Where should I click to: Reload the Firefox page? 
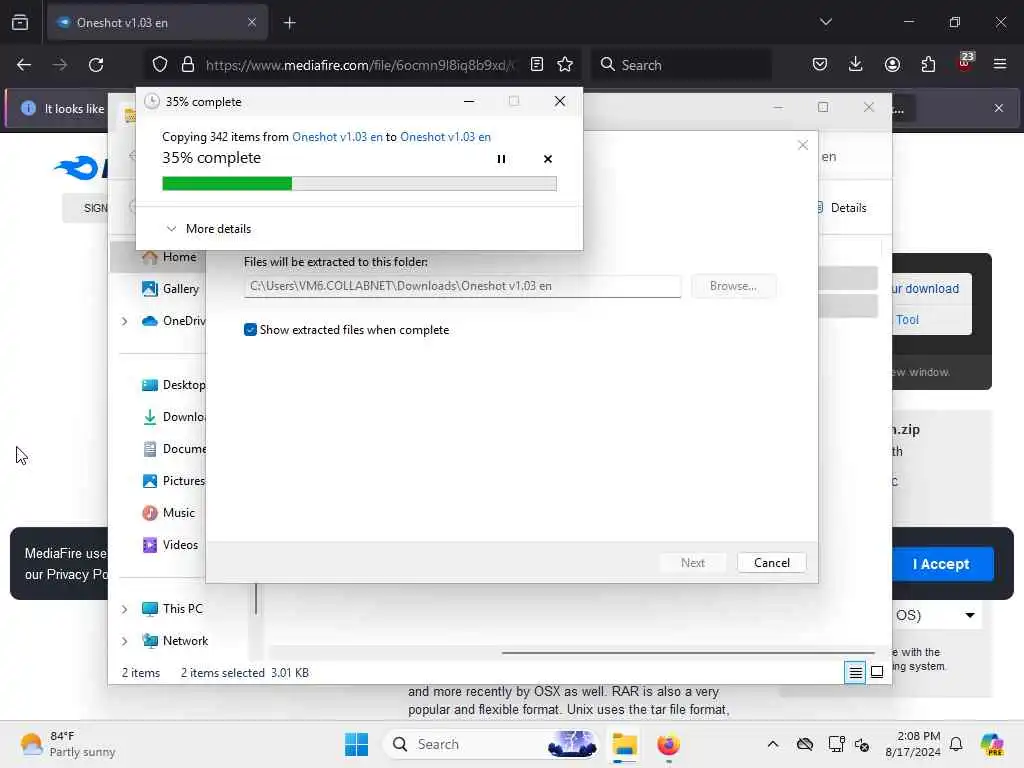tap(96, 65)
